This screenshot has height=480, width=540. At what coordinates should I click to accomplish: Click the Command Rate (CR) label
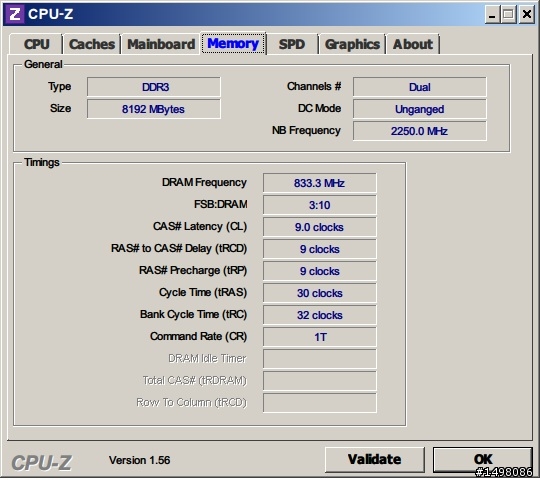tap(198, 336)
